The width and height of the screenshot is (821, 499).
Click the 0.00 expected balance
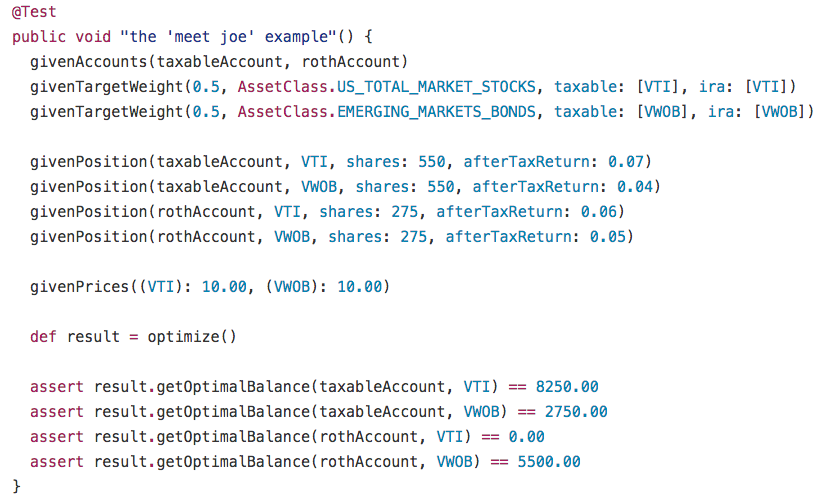(x=526, y=437)
